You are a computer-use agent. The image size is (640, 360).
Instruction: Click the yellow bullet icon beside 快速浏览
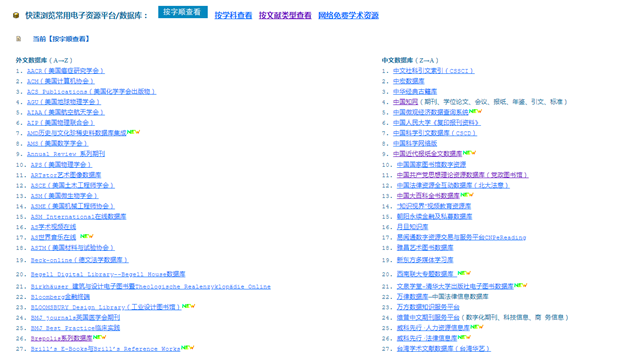coord(16,16)
